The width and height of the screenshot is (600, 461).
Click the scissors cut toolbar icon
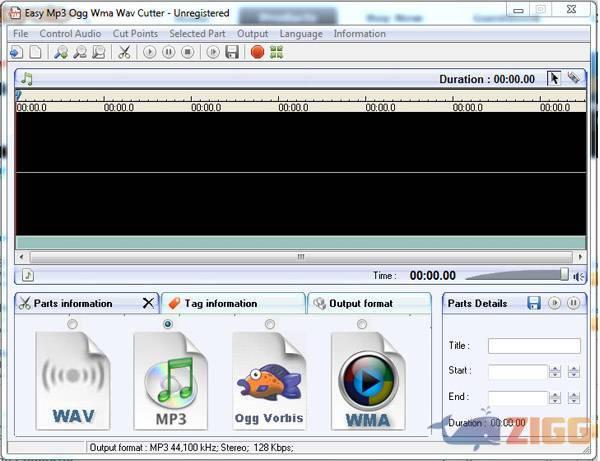pyautogui.click(x=124, y=52)
